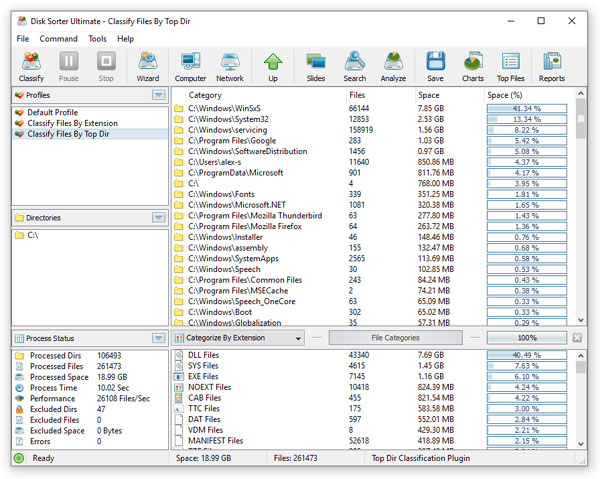This screenshot has height=479, width=600.
Task: Click the 41.34 % space bar
Action: click(x=527, y=109)
